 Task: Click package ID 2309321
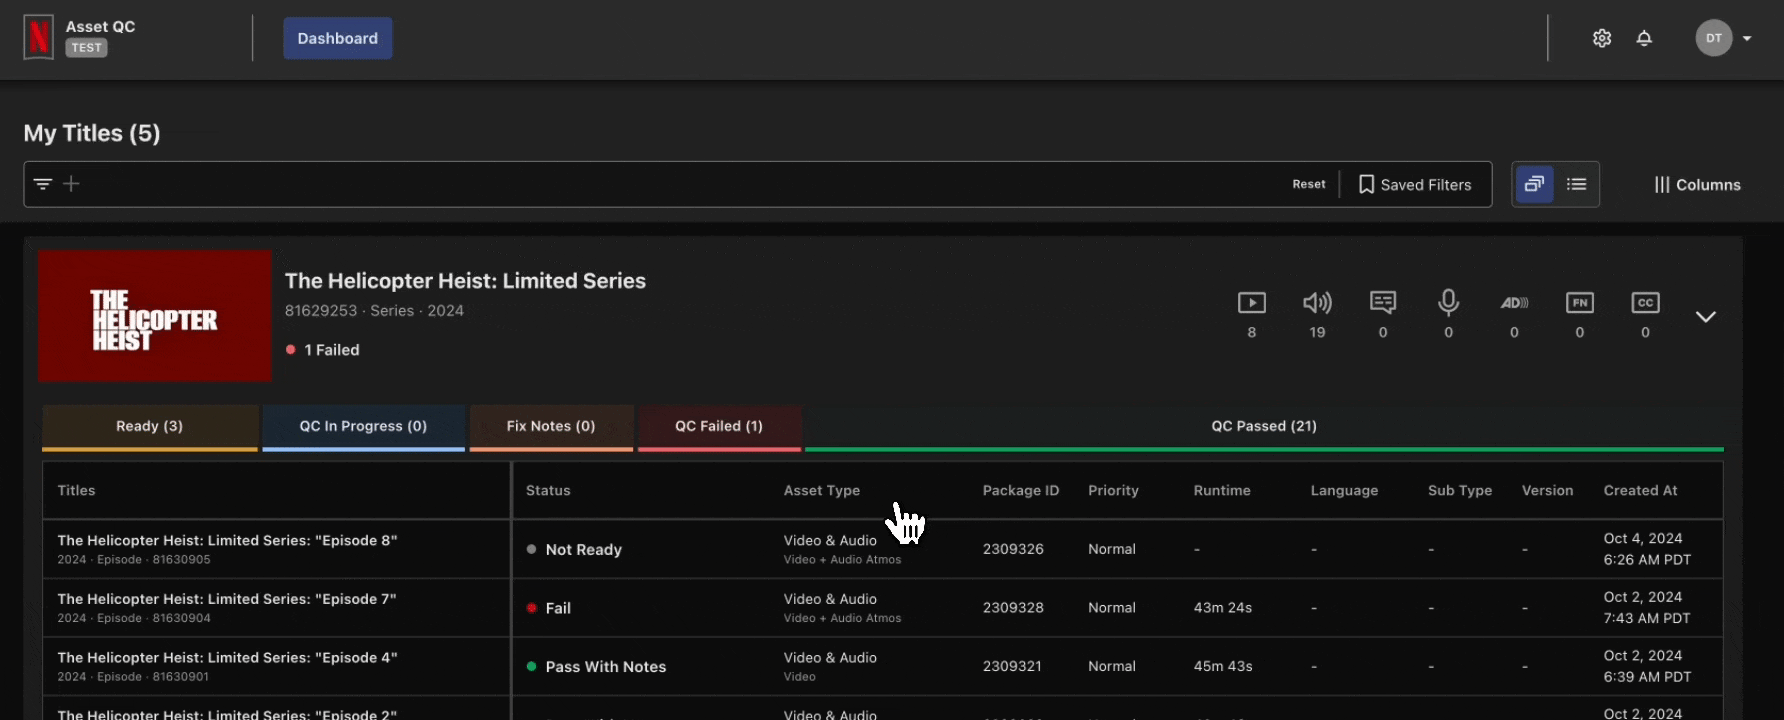tap(1012, 666)
